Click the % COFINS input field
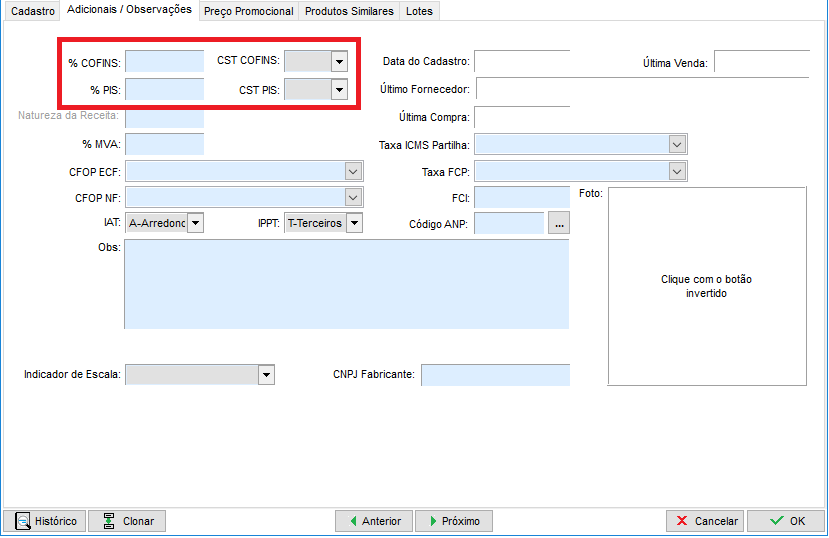 tap(164, 62)
